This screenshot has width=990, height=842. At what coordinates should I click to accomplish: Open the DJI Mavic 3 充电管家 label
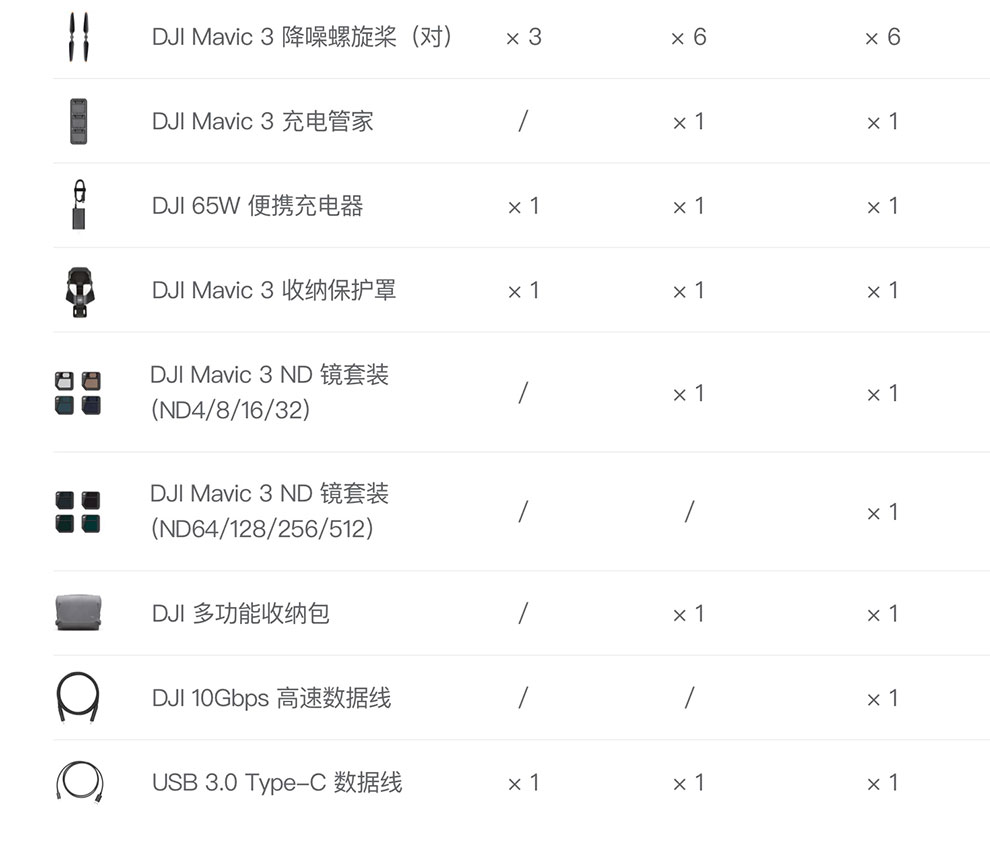click(x=263, y=121)
